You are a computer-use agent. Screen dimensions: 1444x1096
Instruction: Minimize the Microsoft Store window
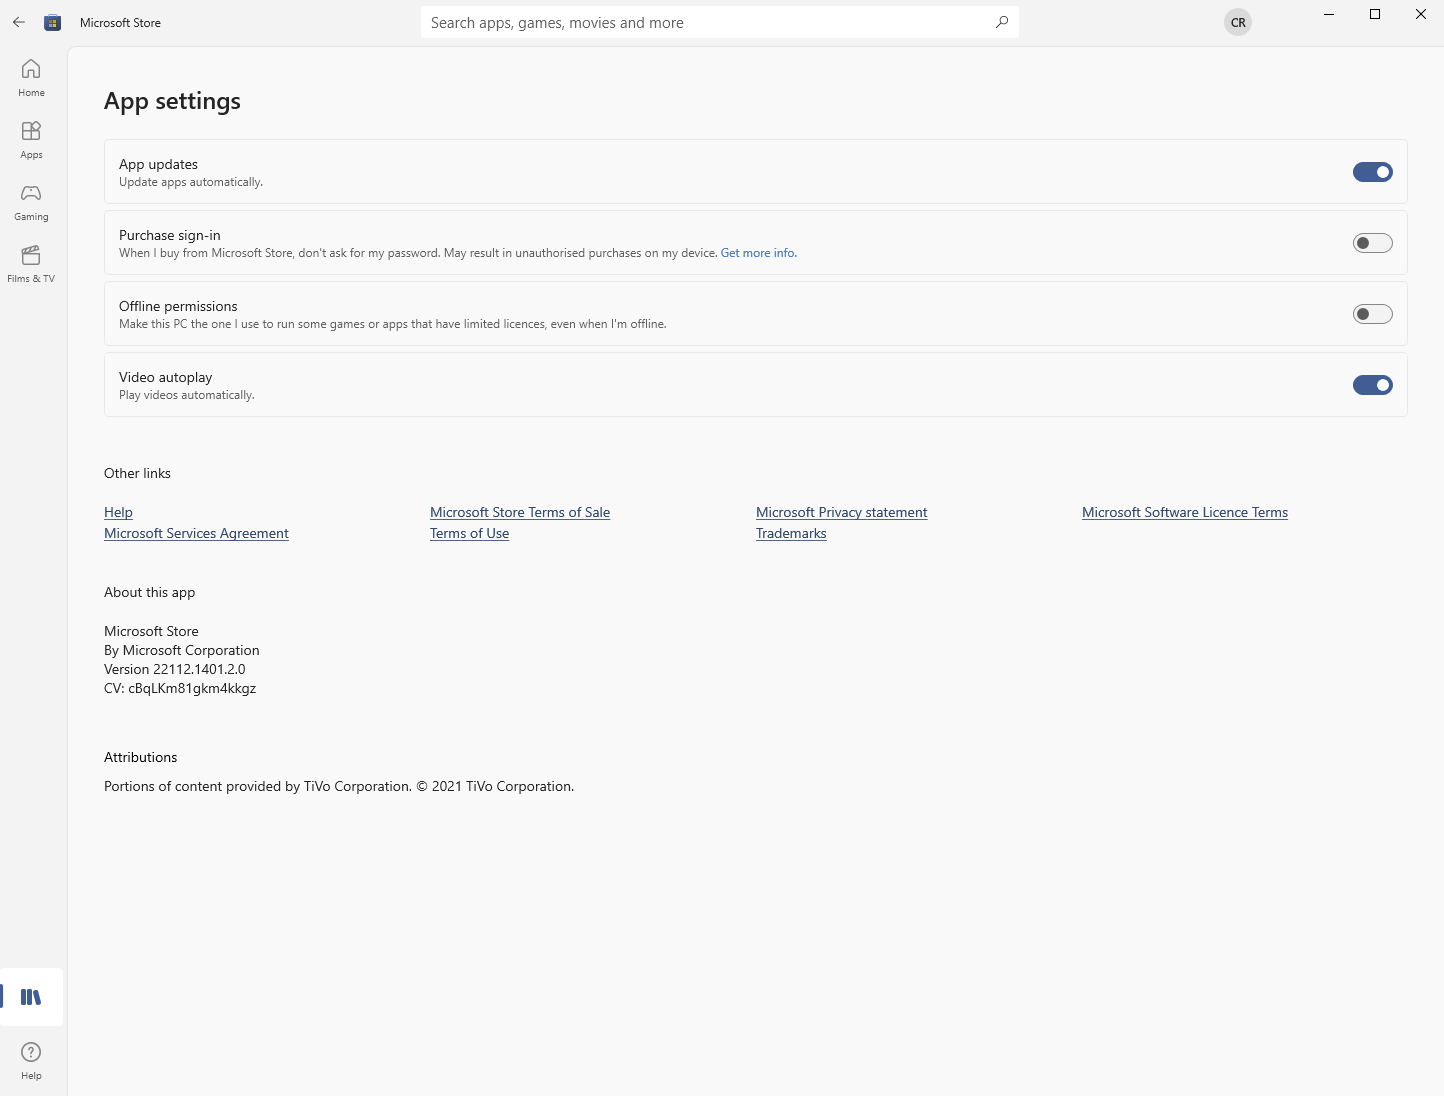click(x=1329, y=14)
